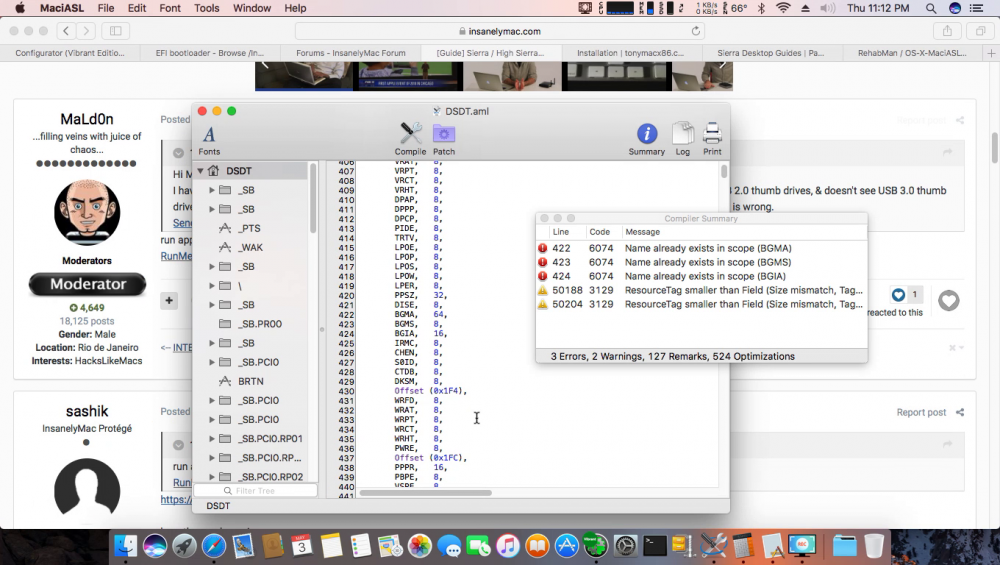
Task: Click the Wi-Fi status icon
Action: (x=783, y=8)
